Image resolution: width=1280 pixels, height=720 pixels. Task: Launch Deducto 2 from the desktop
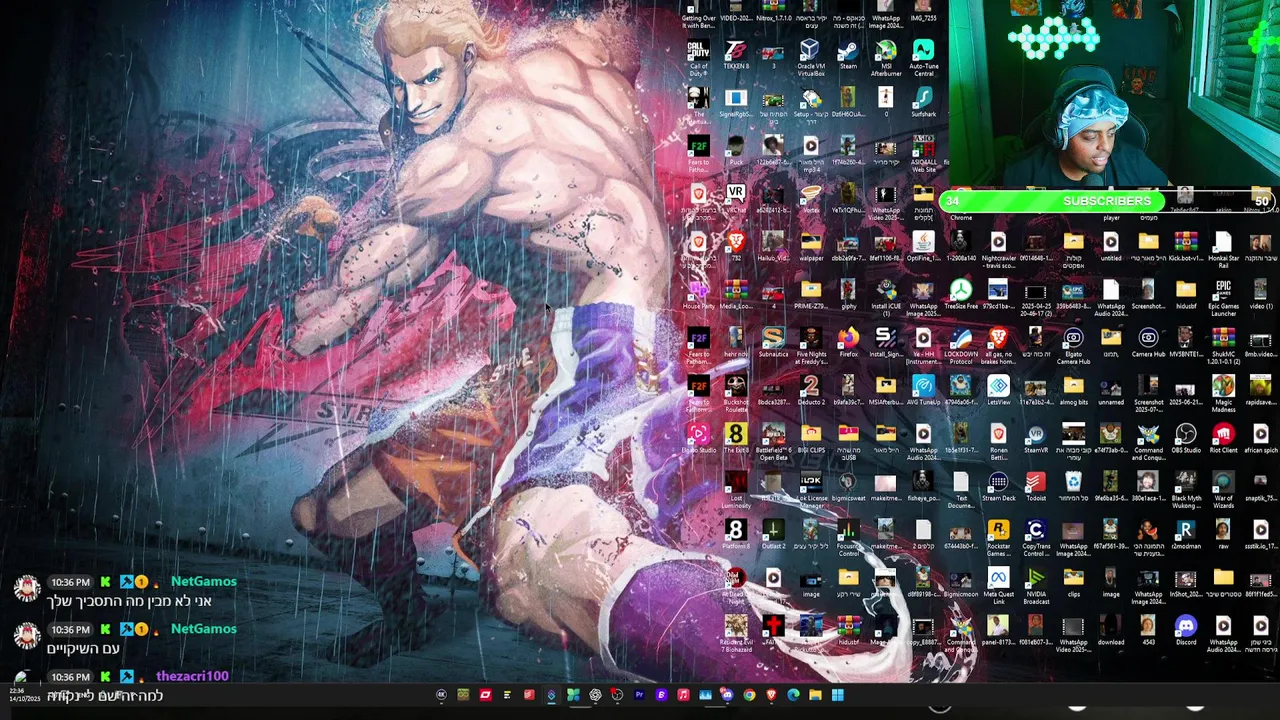(x=811, y=390)
